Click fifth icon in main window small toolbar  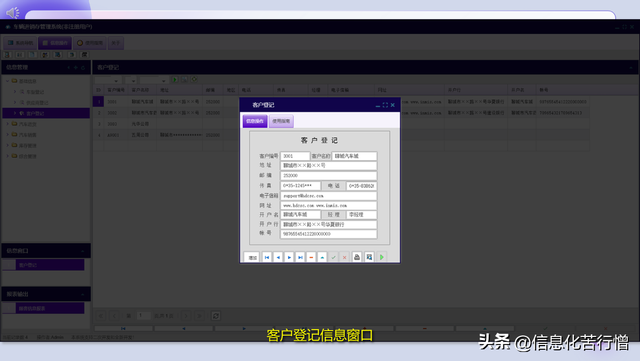point(58,55)
